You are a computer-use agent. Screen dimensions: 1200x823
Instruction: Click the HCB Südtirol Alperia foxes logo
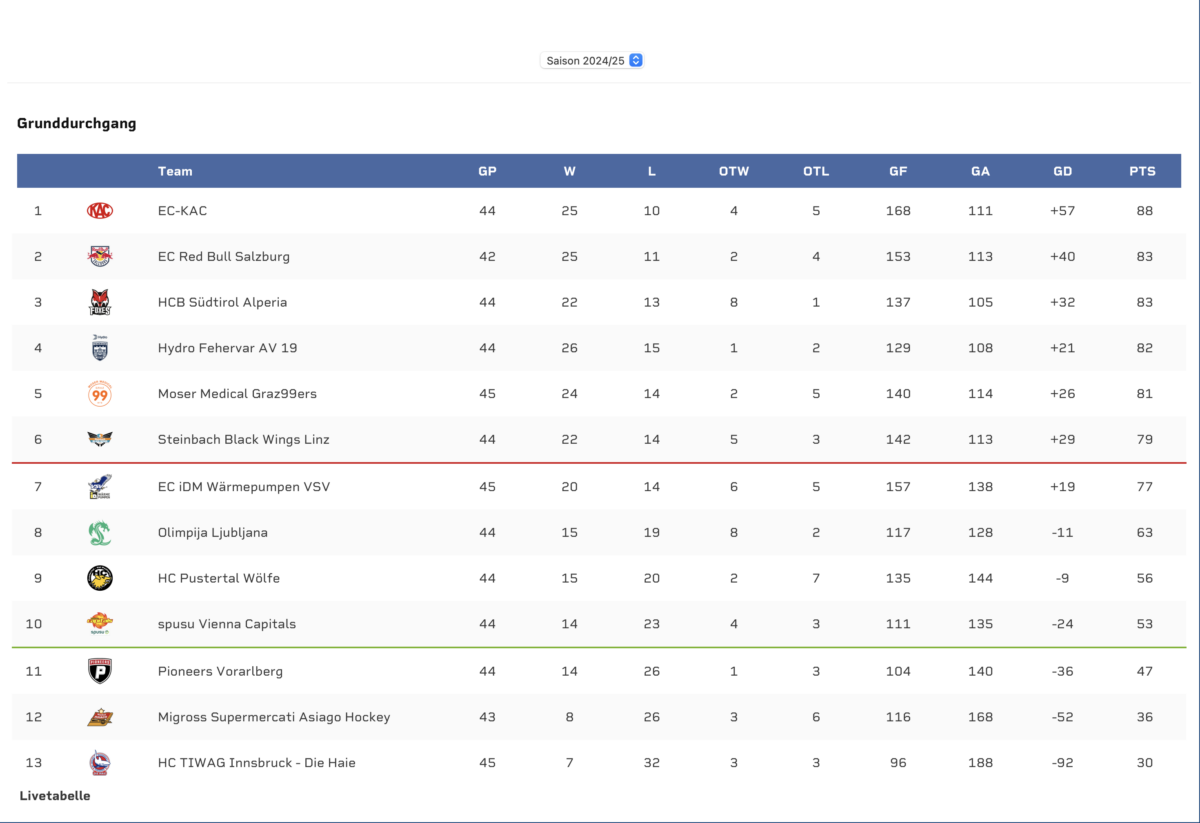100,302
